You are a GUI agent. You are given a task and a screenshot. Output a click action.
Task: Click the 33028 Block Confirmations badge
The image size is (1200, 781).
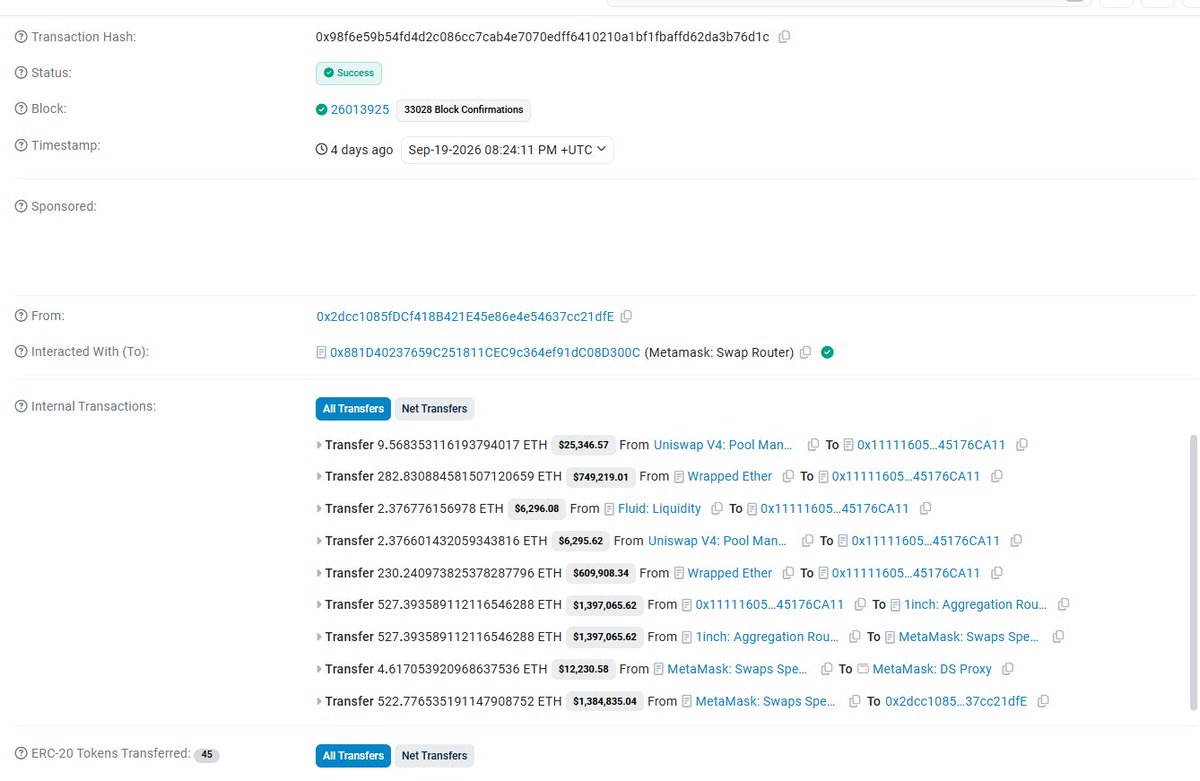[x=464, y=110]
